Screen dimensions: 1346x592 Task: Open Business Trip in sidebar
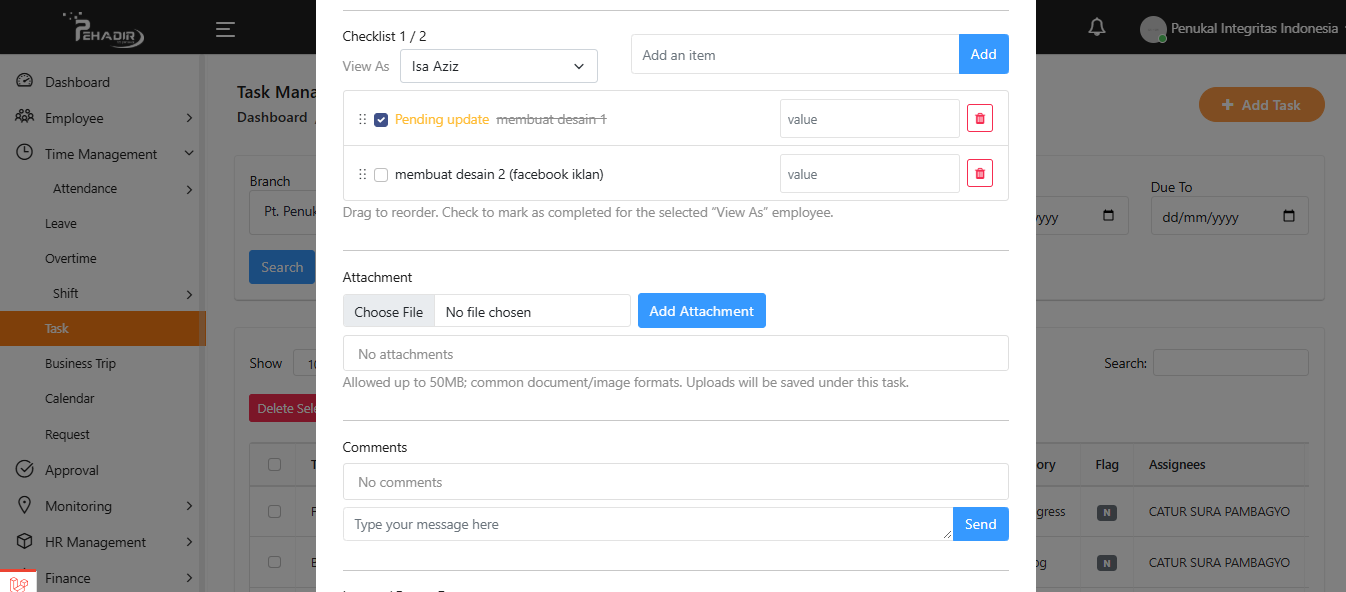coord(80,363)
